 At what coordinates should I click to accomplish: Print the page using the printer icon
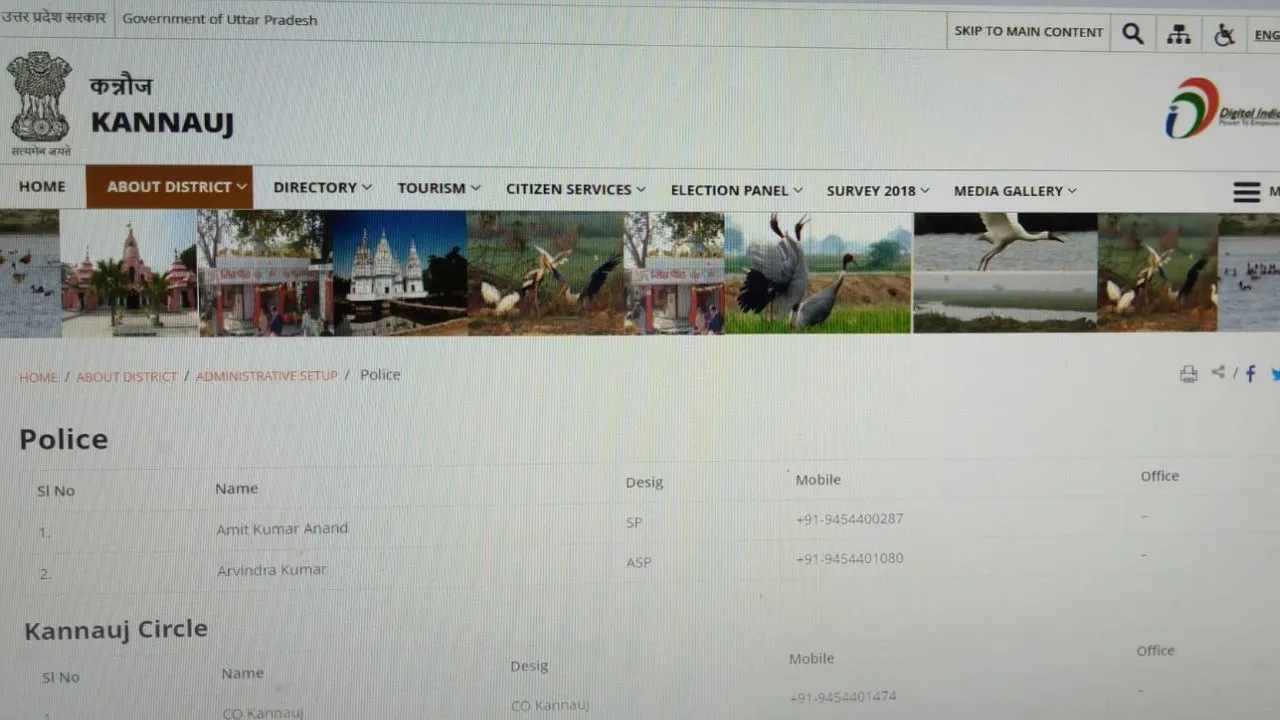[x=1188, y=374]
